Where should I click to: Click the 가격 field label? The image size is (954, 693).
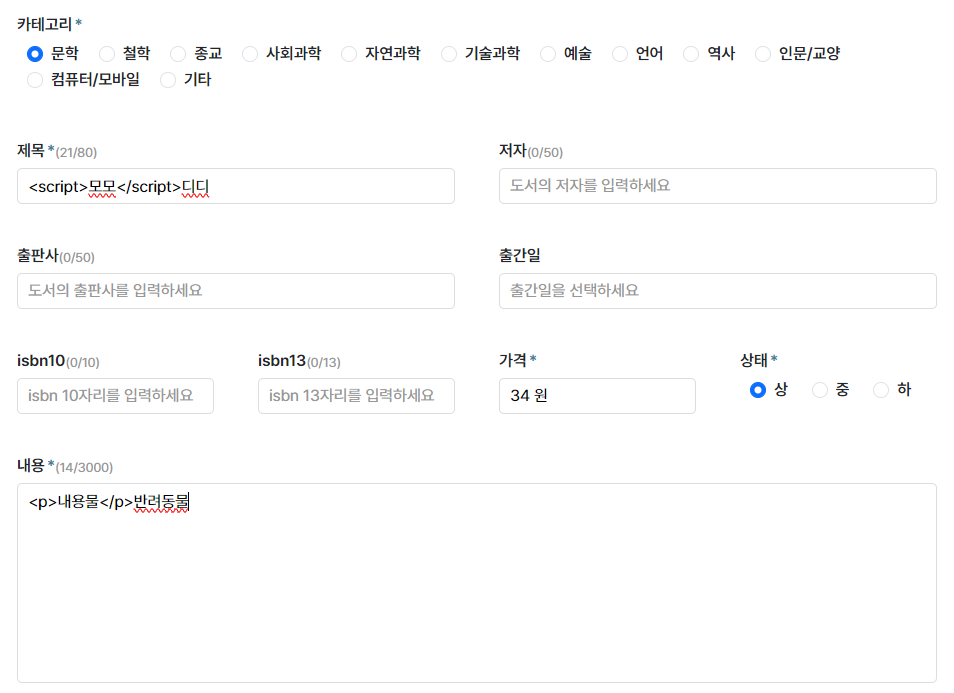click(513, 360)
